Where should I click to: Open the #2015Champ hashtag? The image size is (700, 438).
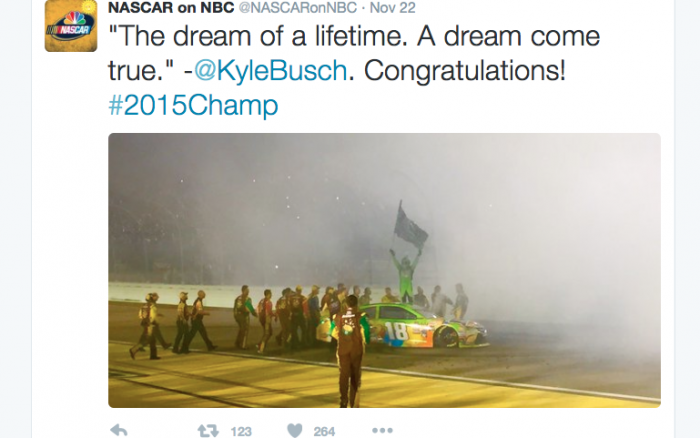pyautogui.click(x=192, y=106)
